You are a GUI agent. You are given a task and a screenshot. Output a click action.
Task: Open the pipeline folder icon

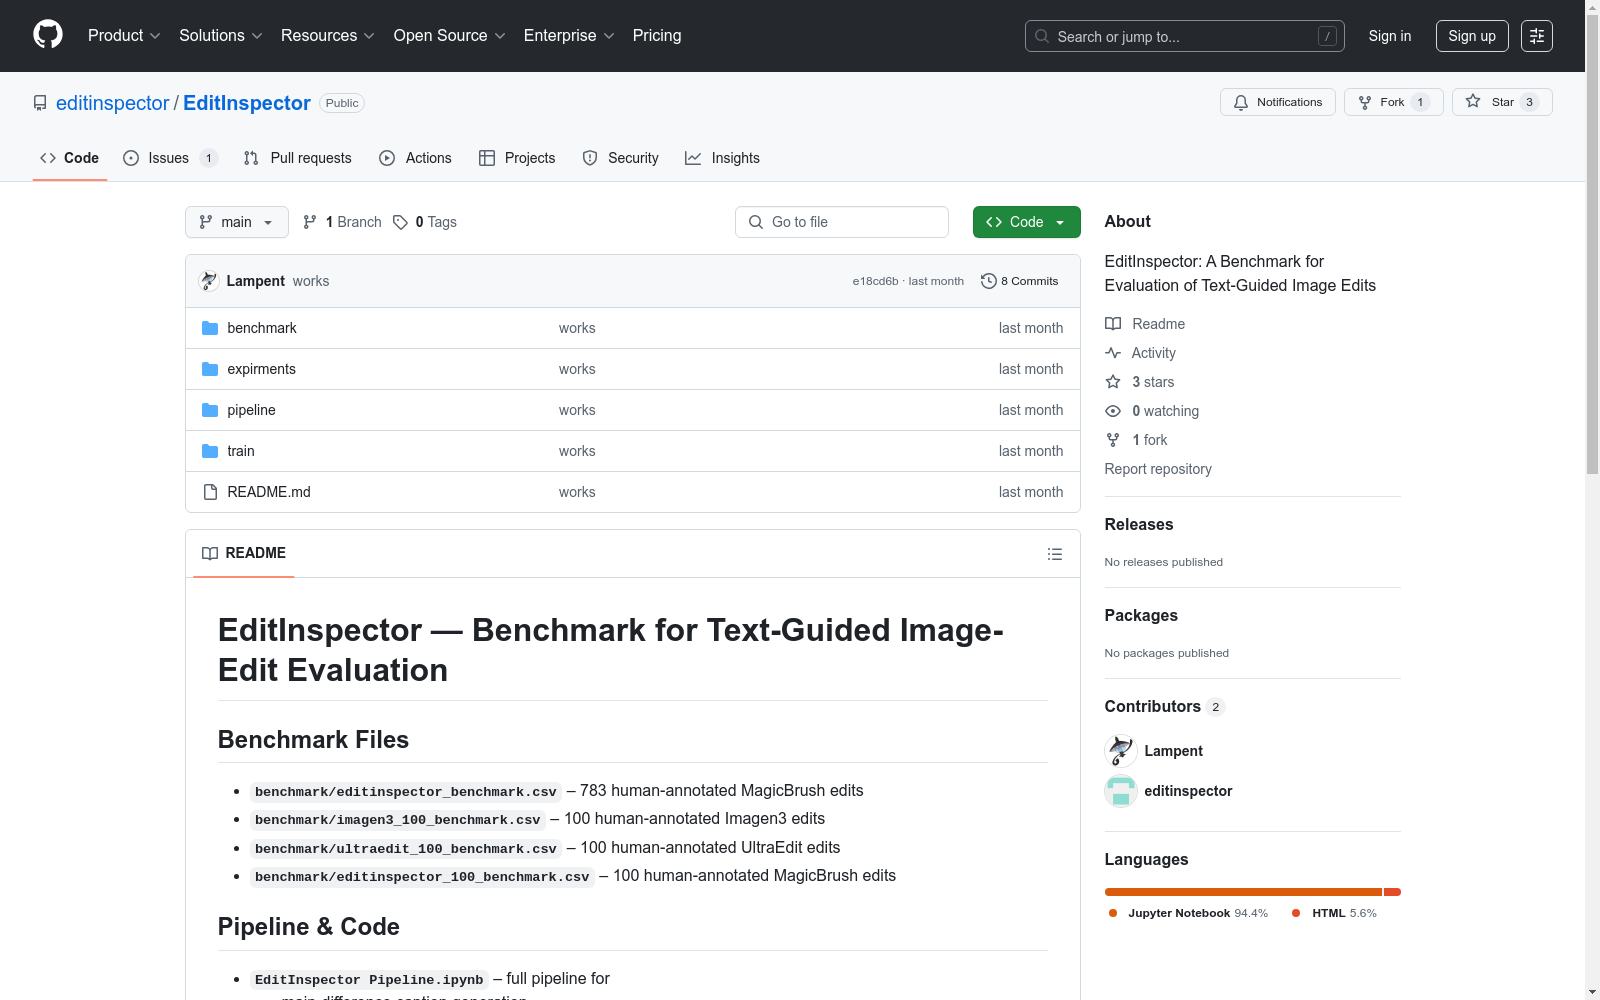(x=210, y=410)
